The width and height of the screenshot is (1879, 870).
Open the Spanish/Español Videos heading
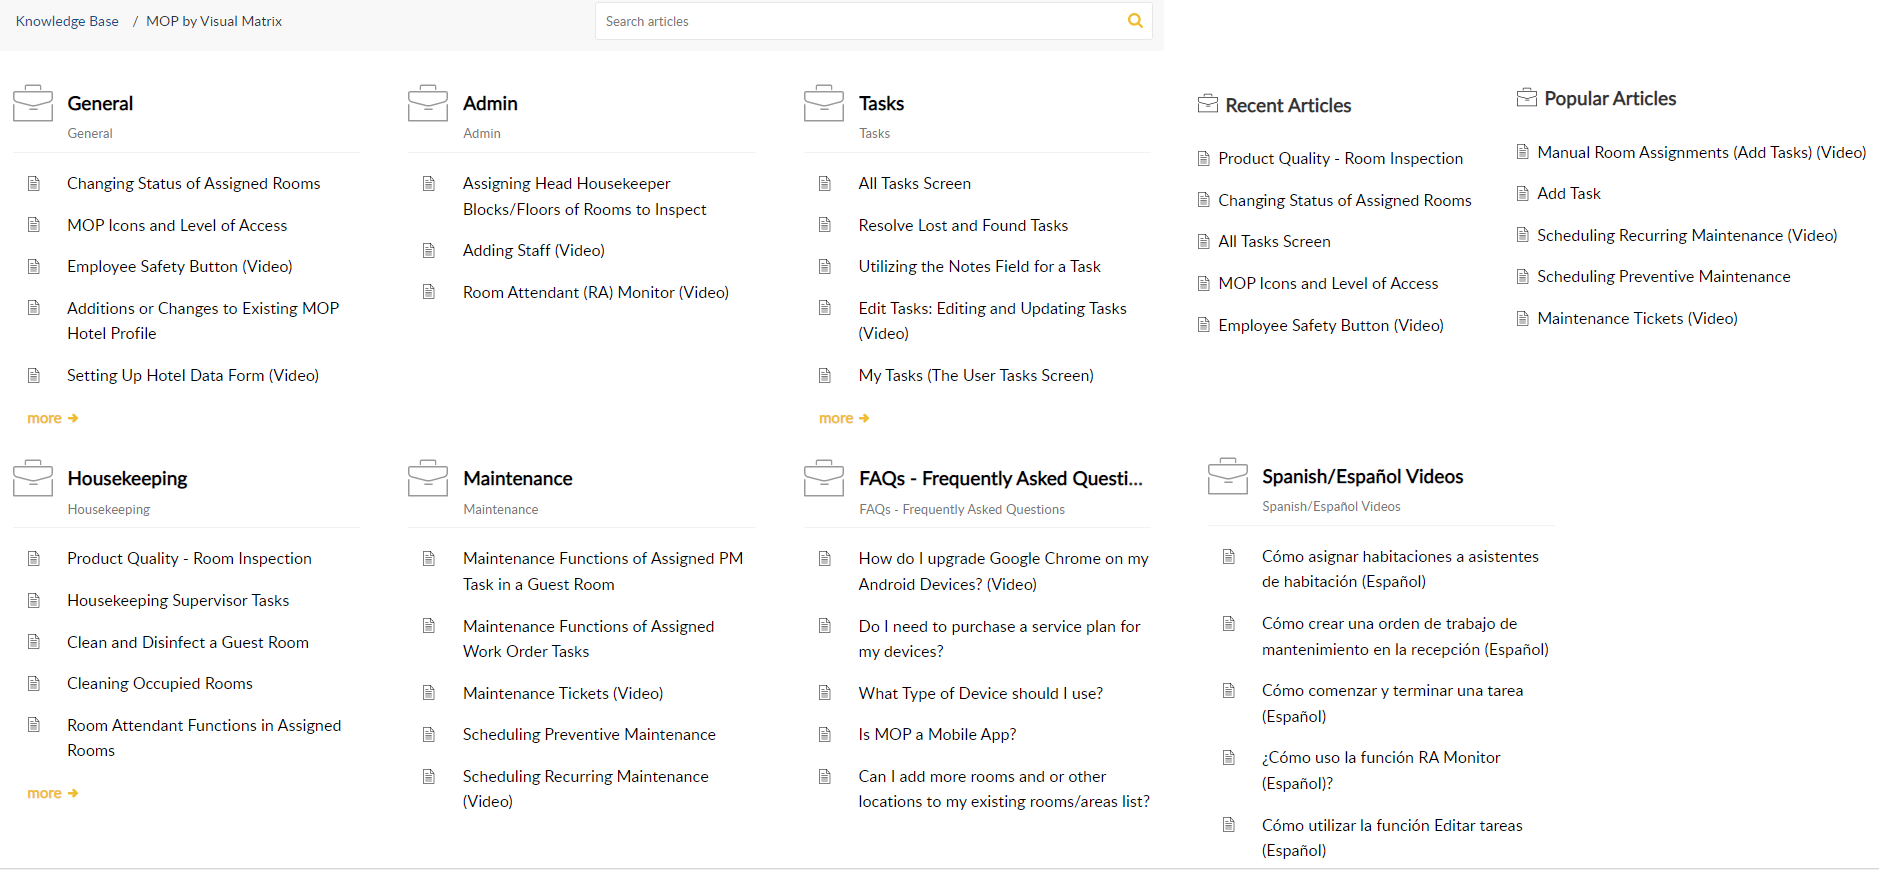[1362, 476]
